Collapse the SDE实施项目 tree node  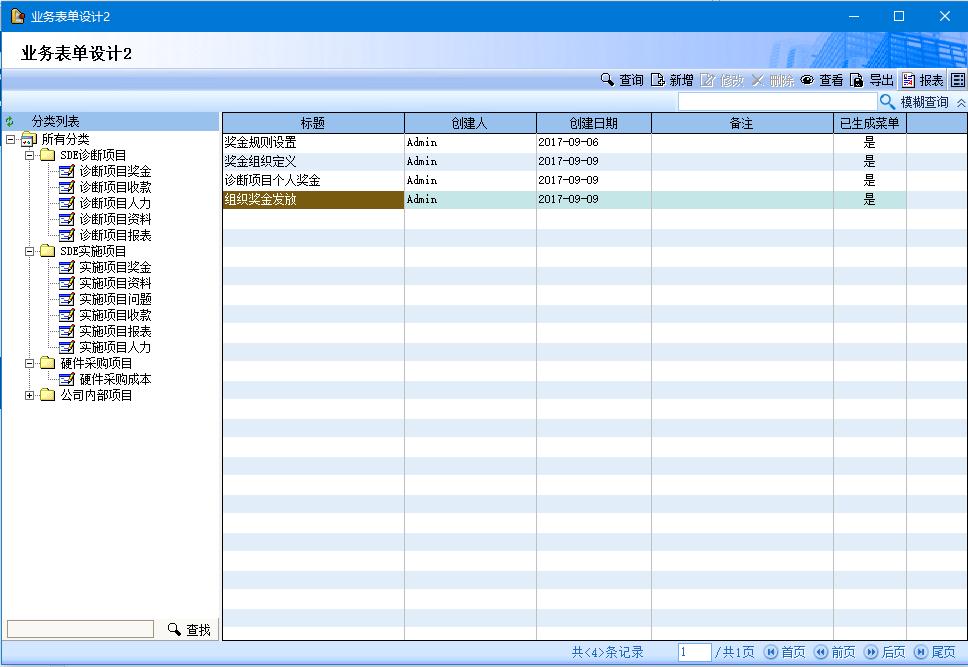30,251
